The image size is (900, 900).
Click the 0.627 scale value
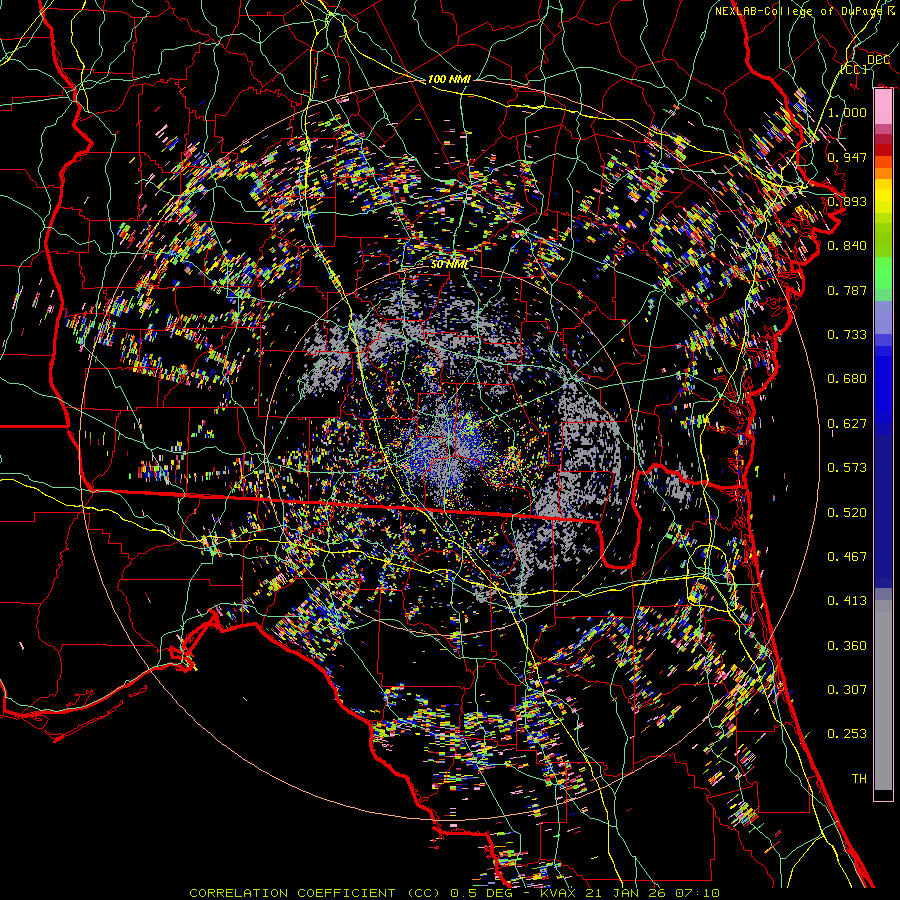(x=847, y=424)
